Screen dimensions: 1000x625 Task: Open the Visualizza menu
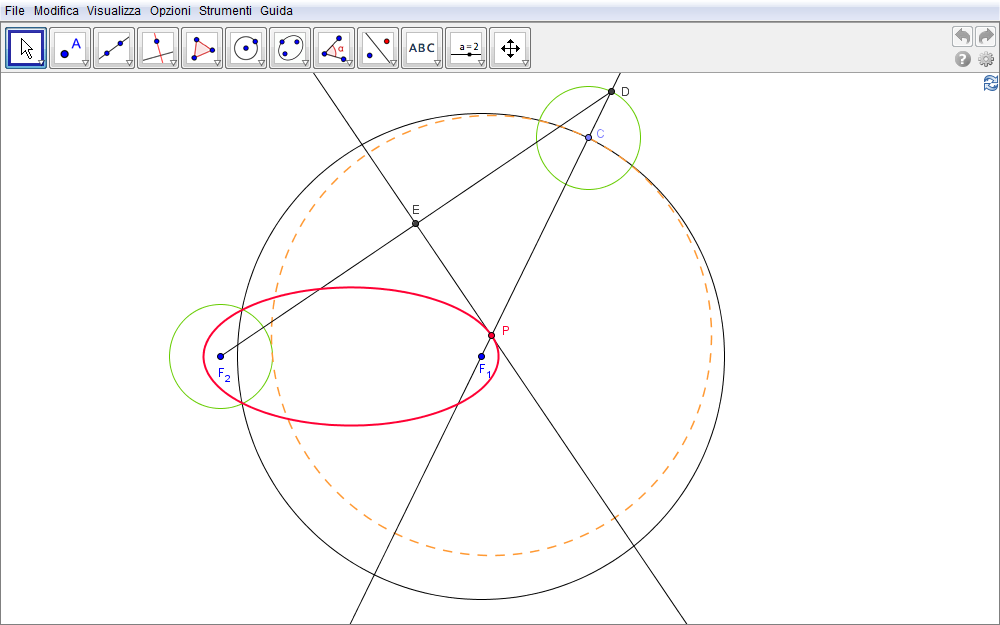click(113, 10)
